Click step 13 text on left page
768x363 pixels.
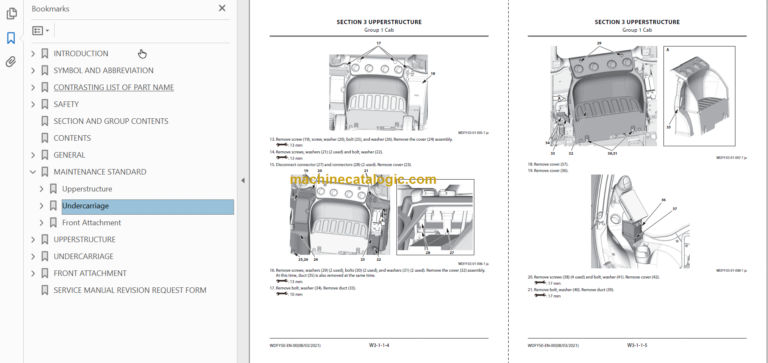coord(361,139)
